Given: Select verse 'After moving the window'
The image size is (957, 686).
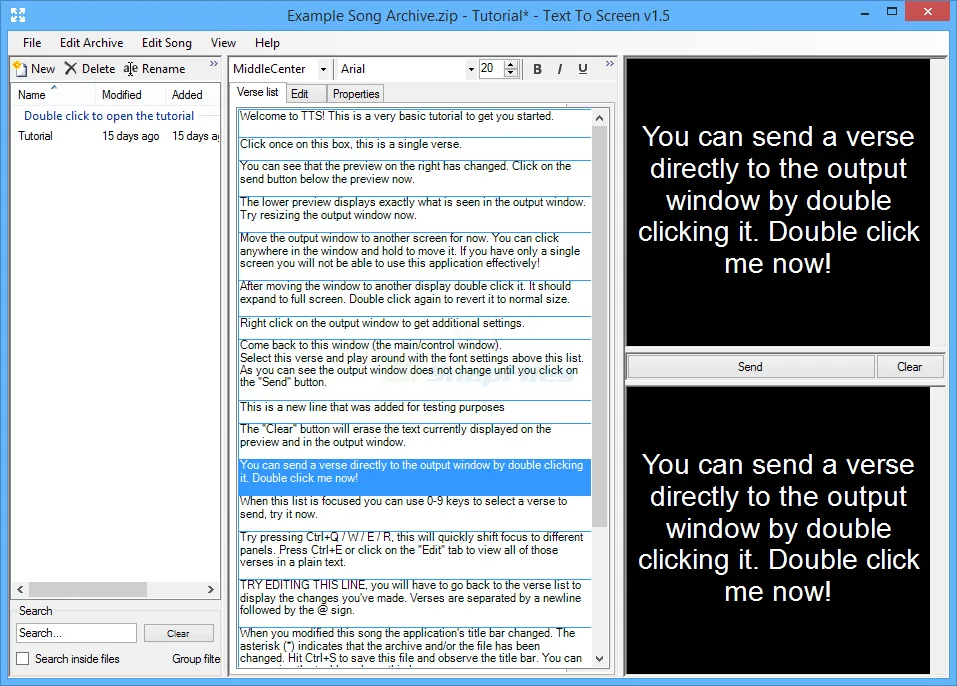Looking at the screenshot, I should click(x=414, y=298).
